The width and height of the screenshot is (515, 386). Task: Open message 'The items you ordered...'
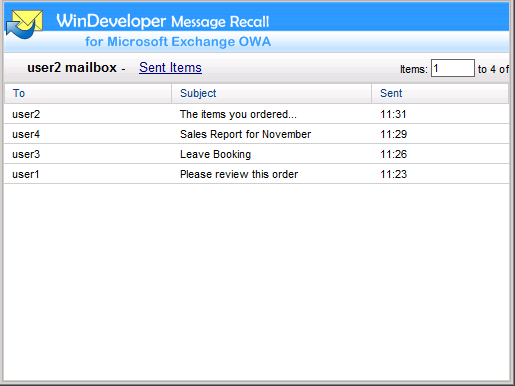238,114
